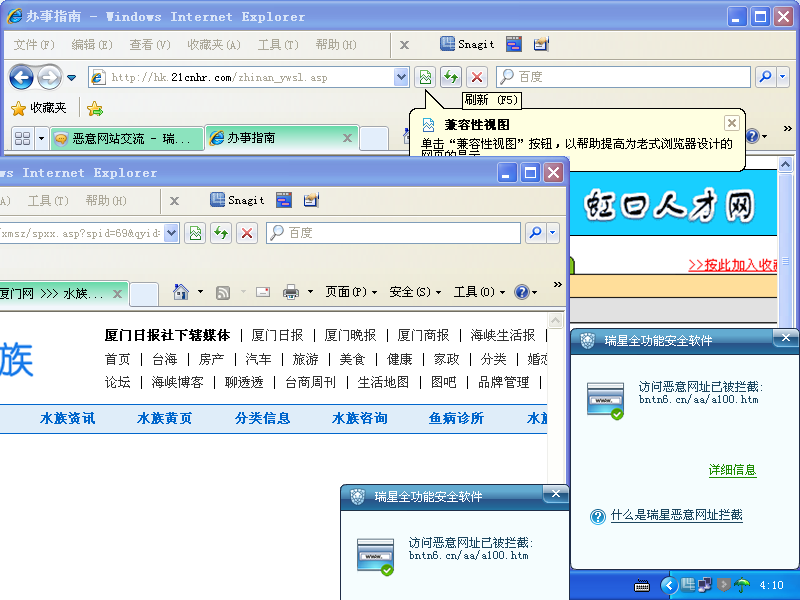Click the 什么是瑞星恶意网址拦截 help link

point(677,515)
